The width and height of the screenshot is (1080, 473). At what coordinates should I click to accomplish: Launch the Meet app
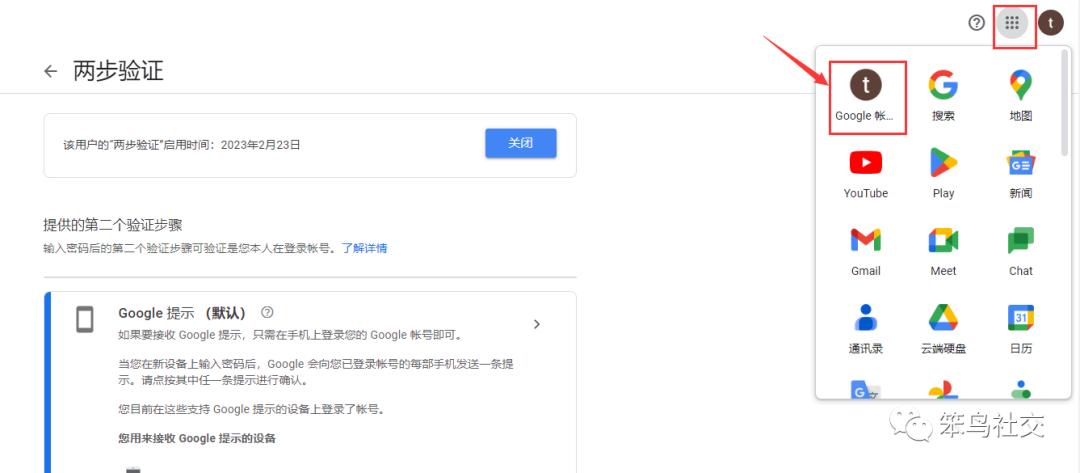pos(943,252)
